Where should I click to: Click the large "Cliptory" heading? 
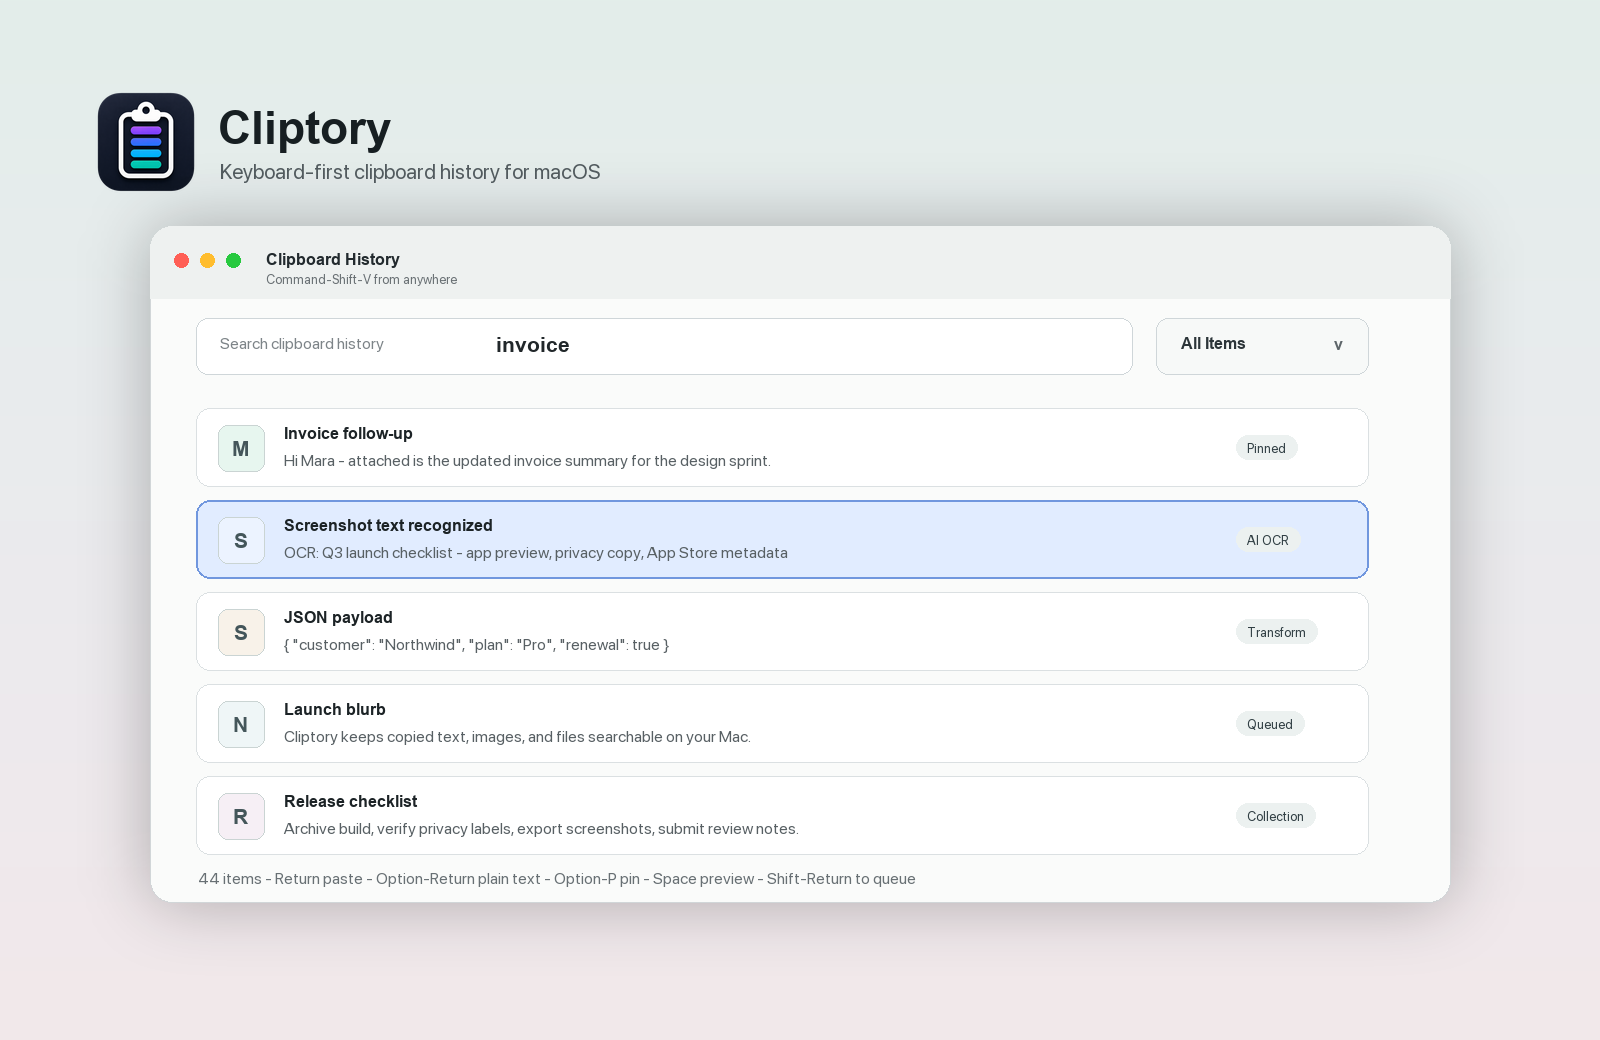(305, 128)
